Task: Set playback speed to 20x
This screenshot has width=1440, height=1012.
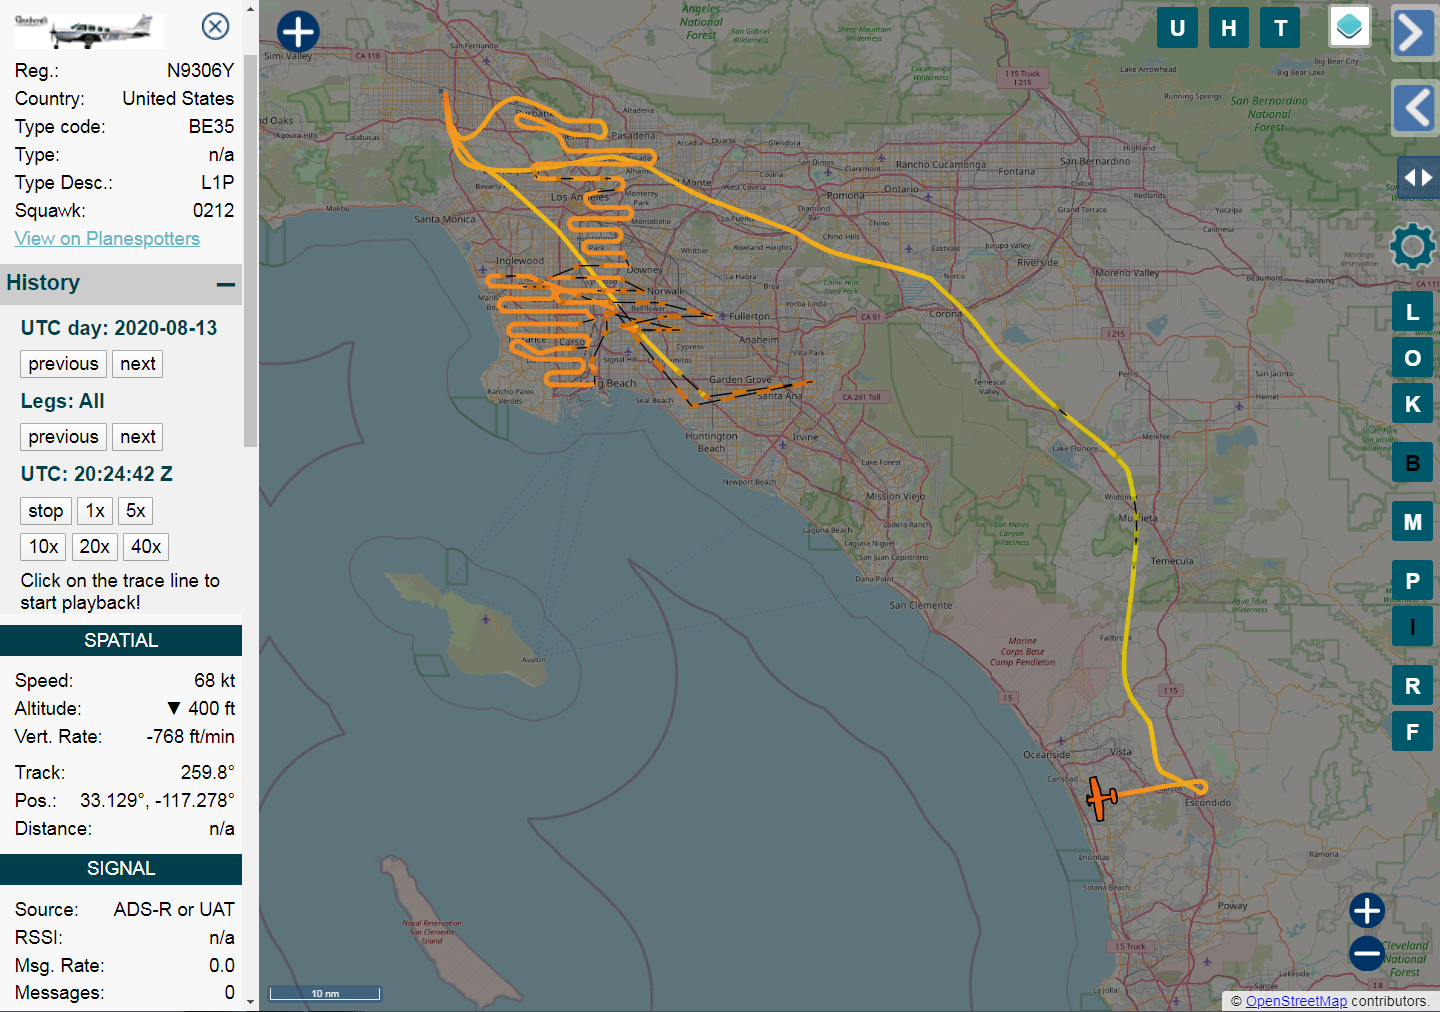Action: tap(95, 547)
